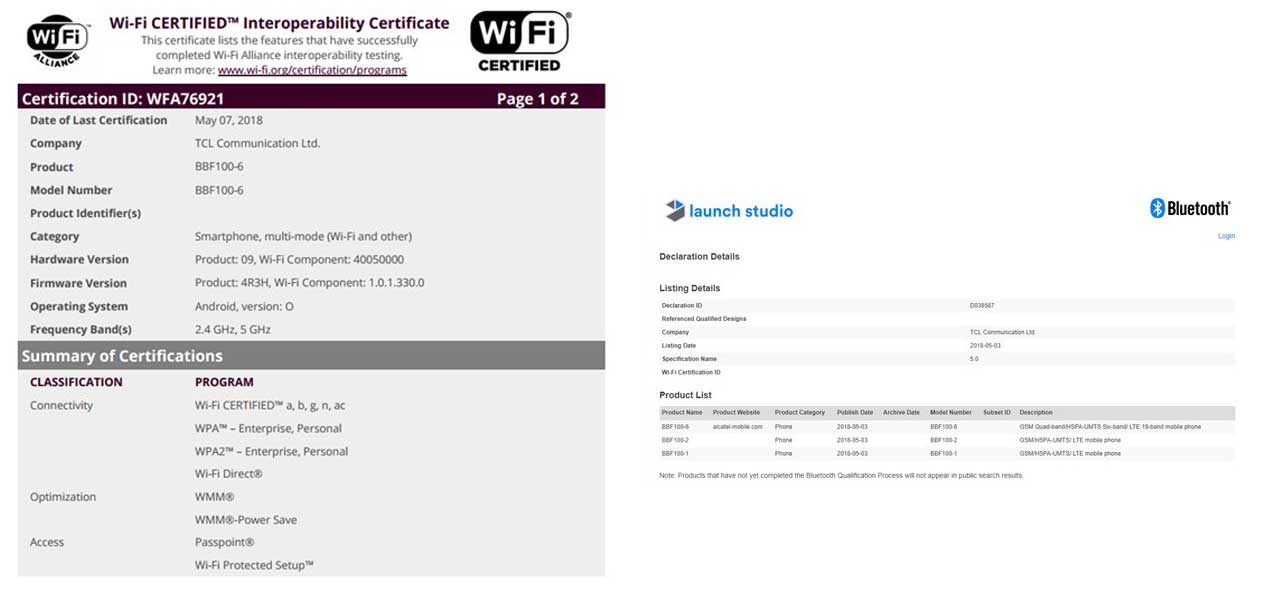Select the Bluetooth Qualification Process note text
The image size is (1280, 592).
click(x=841, y=475)
